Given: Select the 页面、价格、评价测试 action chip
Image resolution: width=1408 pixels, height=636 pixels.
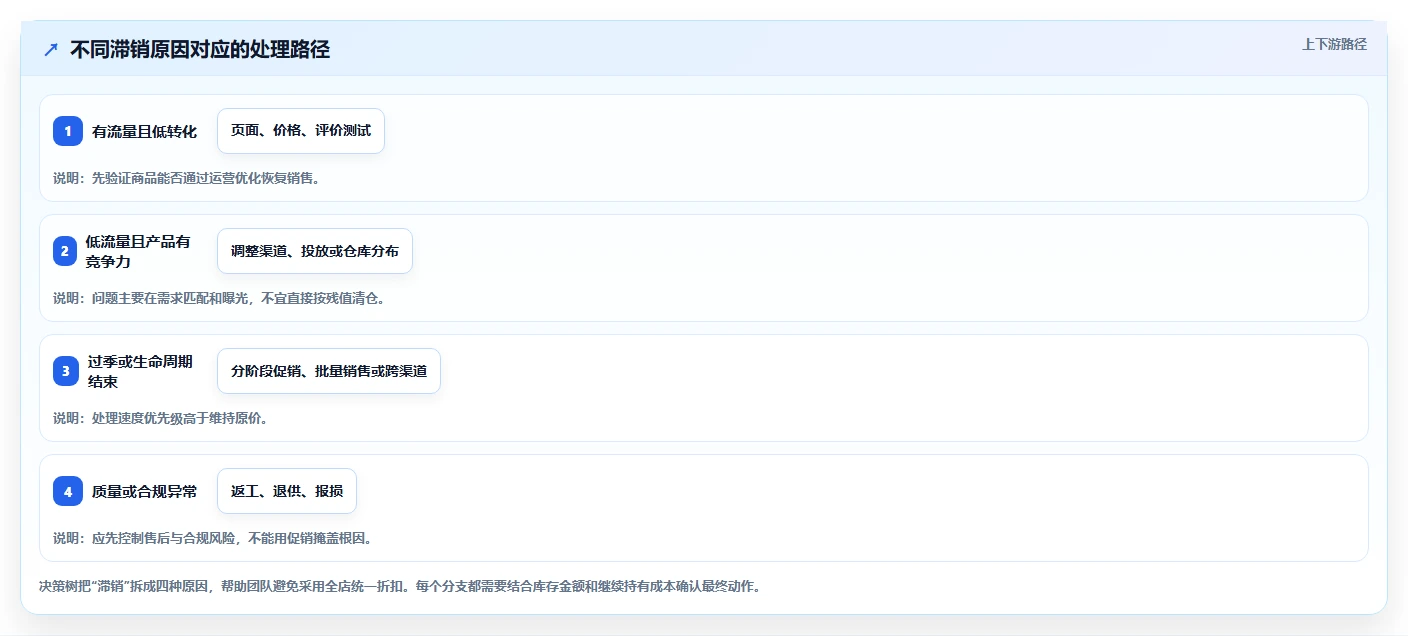Looking at the screenshot, I should tap(301, 131).
